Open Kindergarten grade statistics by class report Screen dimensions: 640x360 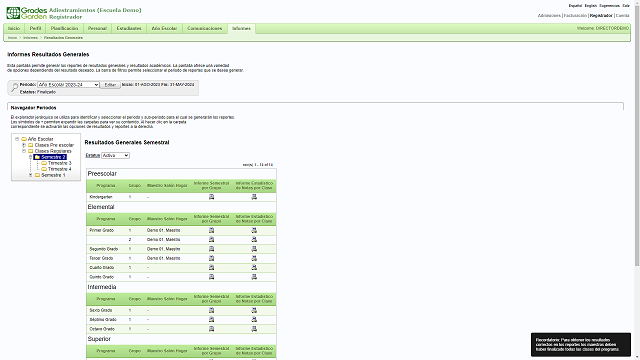254,197
